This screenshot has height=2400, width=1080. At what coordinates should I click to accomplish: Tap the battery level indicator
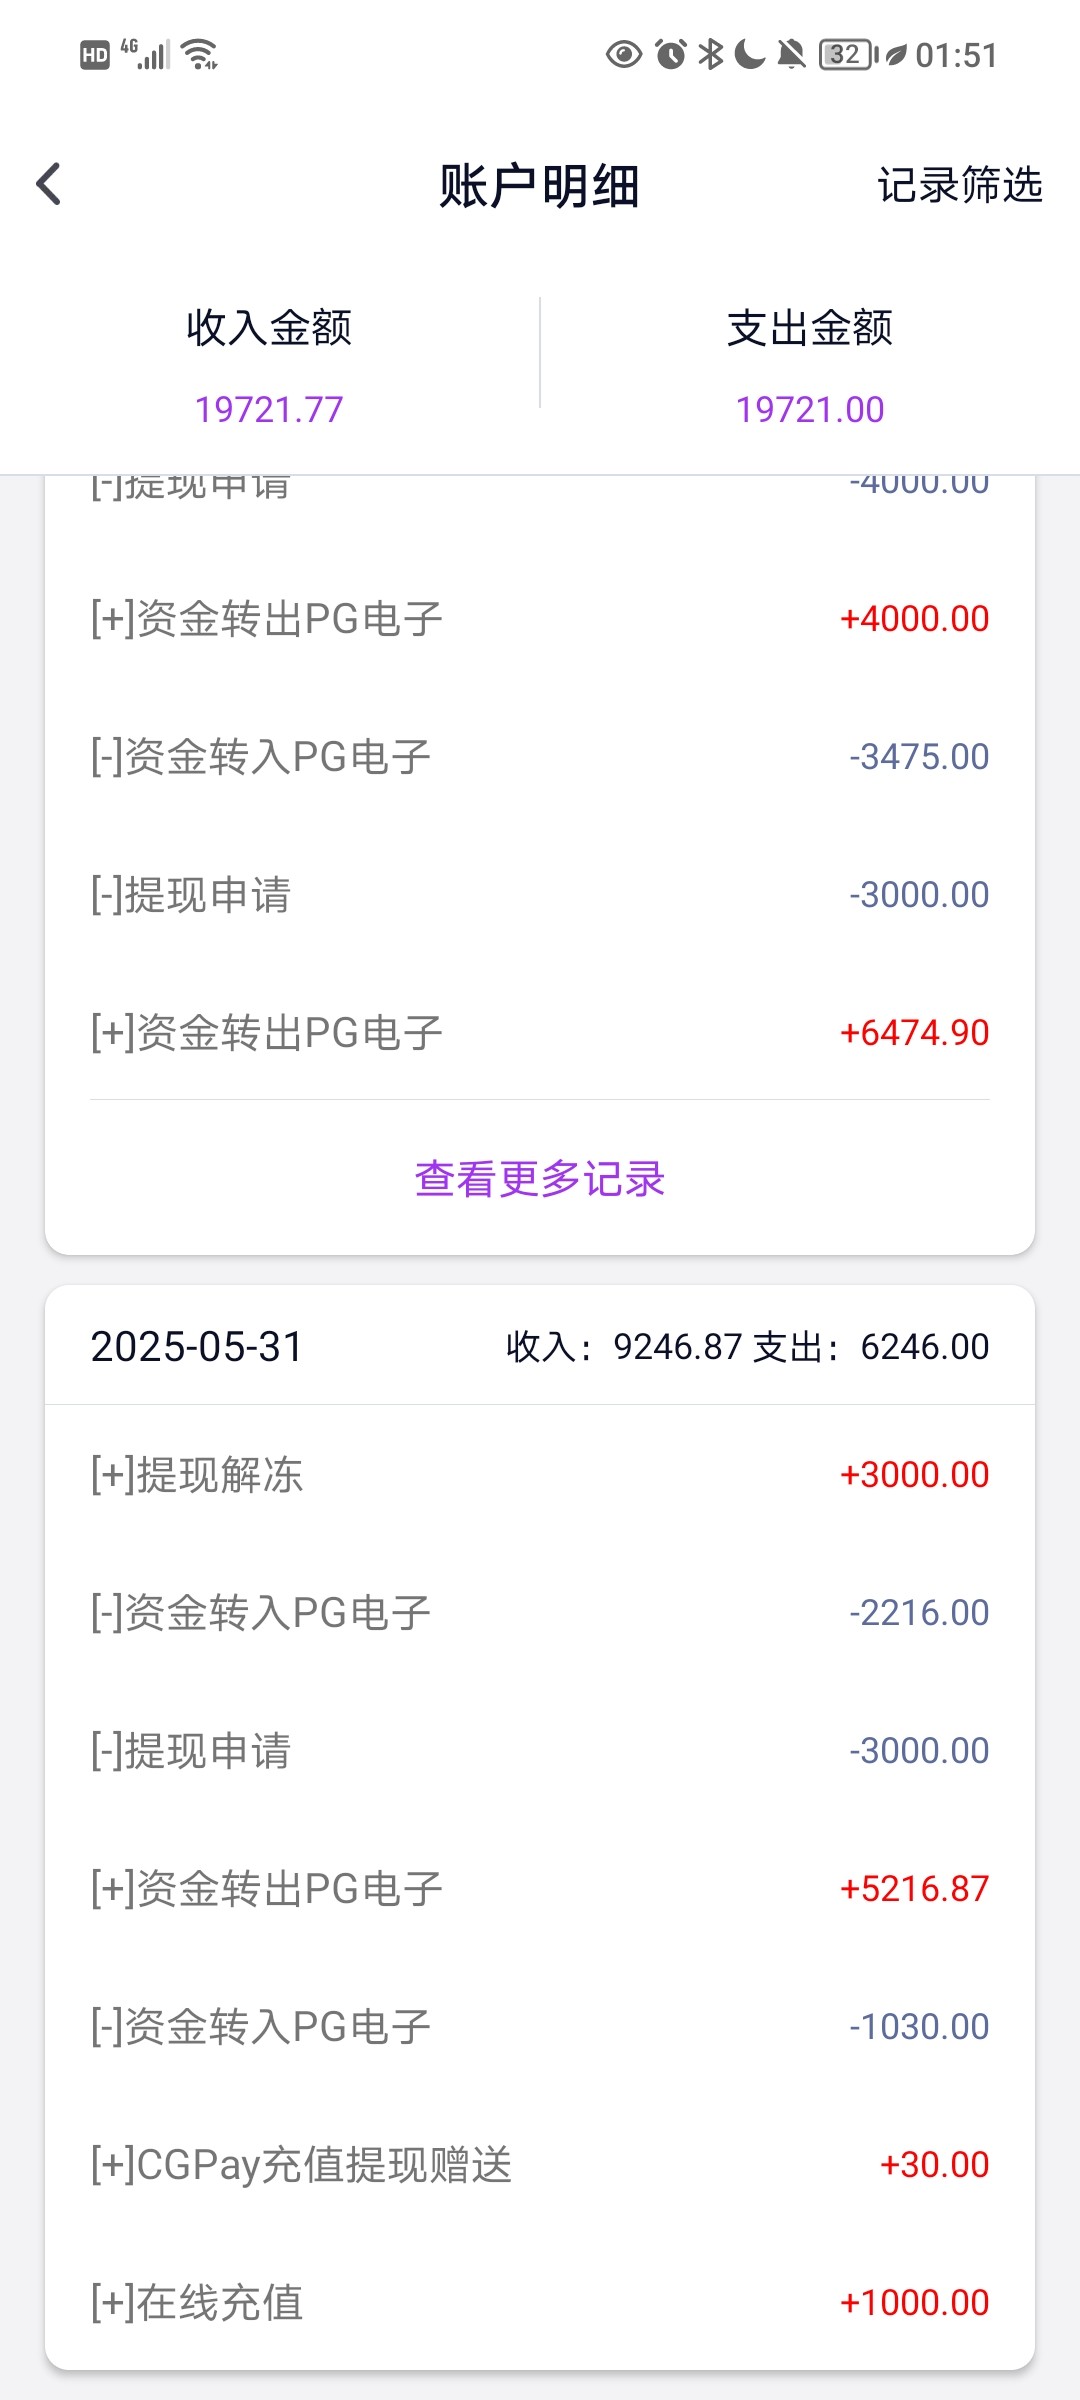[x=847, y=54]
